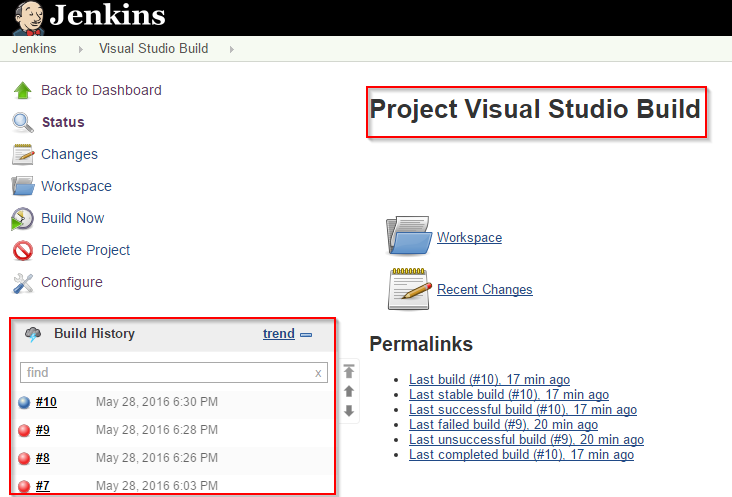Viewport: 732px width, 497px height.
Task: Click blue status ball of build #10
Action: 24,402
